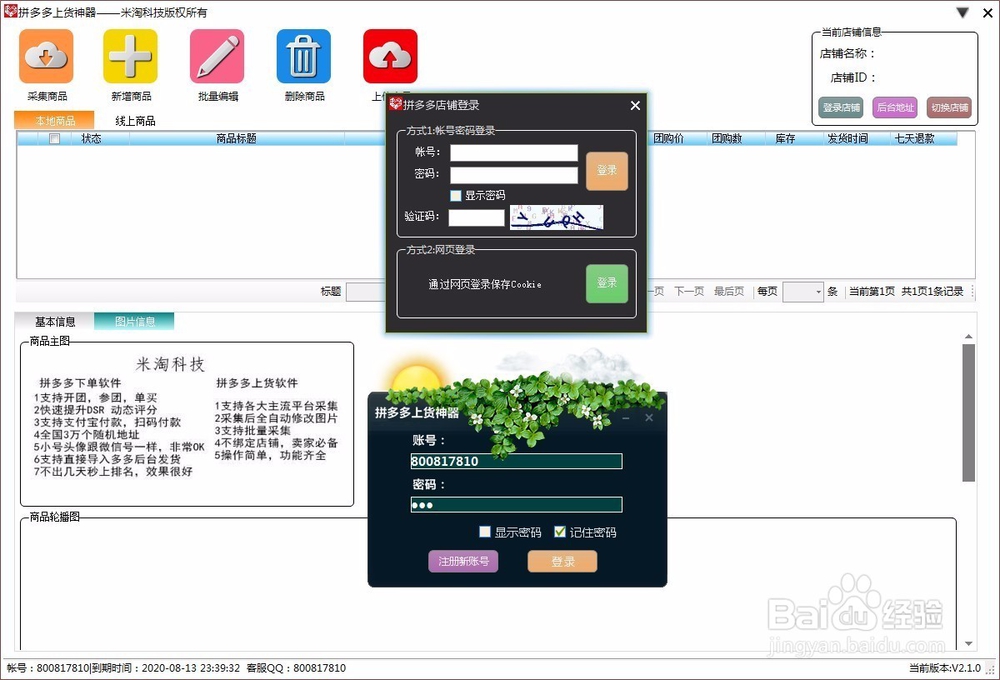Click the red cloud upload icon

[390, 56]
